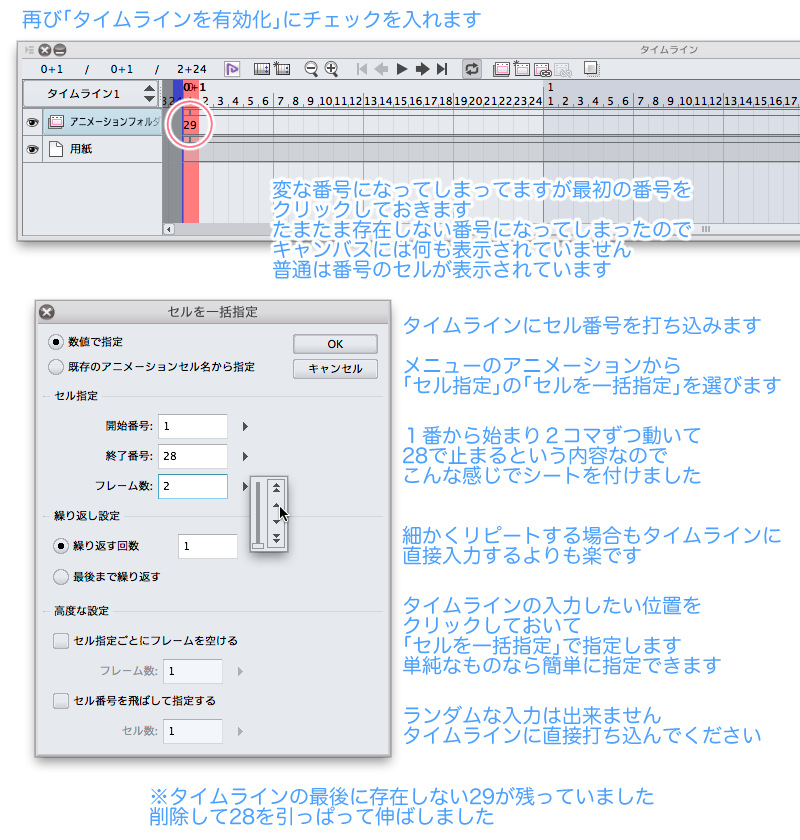This screenshot has height=840, width=800.
Task: Advance to the next frame
Action: 422,69
